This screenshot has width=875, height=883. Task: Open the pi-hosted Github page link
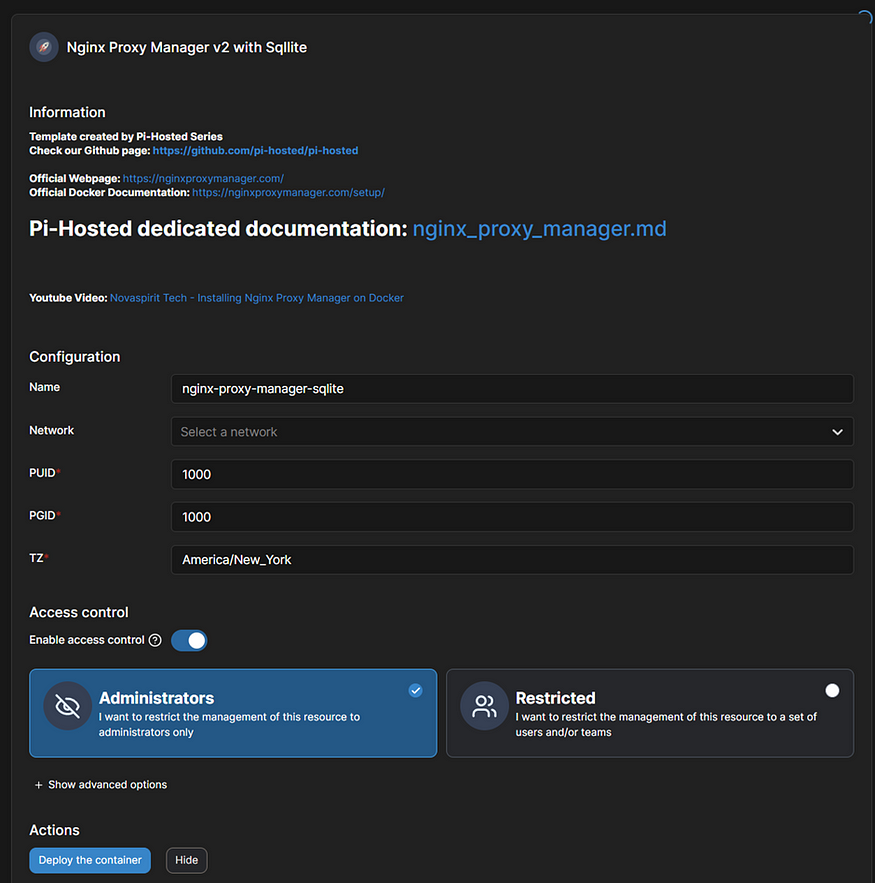point(255,150)
